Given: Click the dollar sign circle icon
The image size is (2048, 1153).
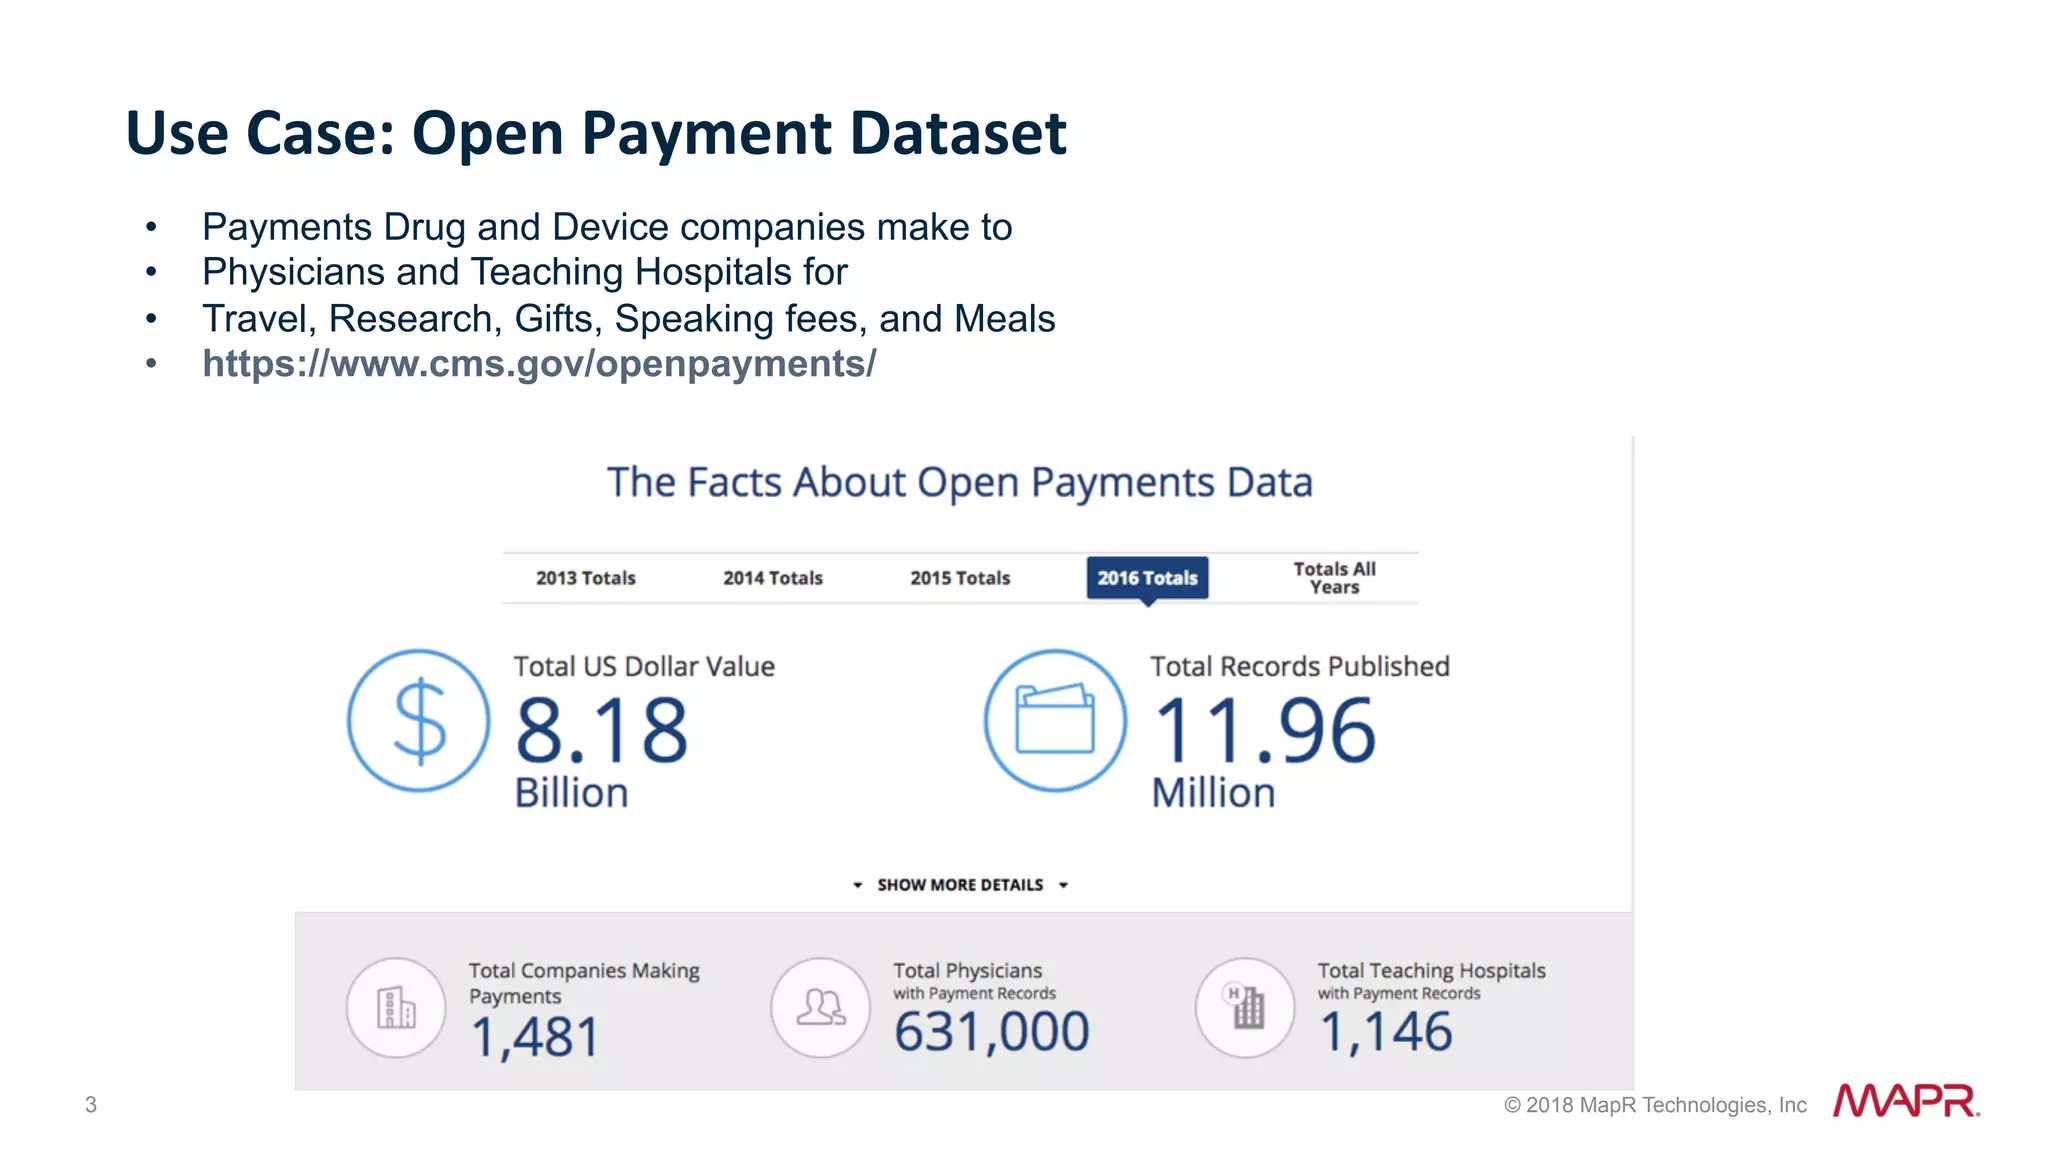Looking at the screenshot, I should click(x=418, y=721).
